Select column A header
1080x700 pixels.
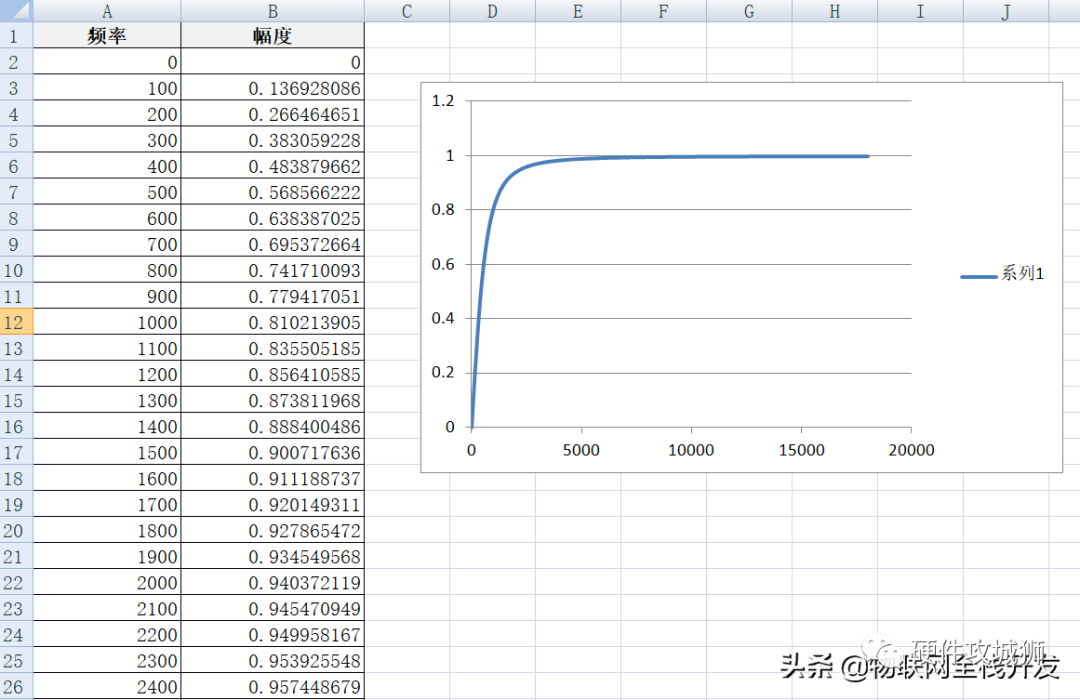[107, 11]
